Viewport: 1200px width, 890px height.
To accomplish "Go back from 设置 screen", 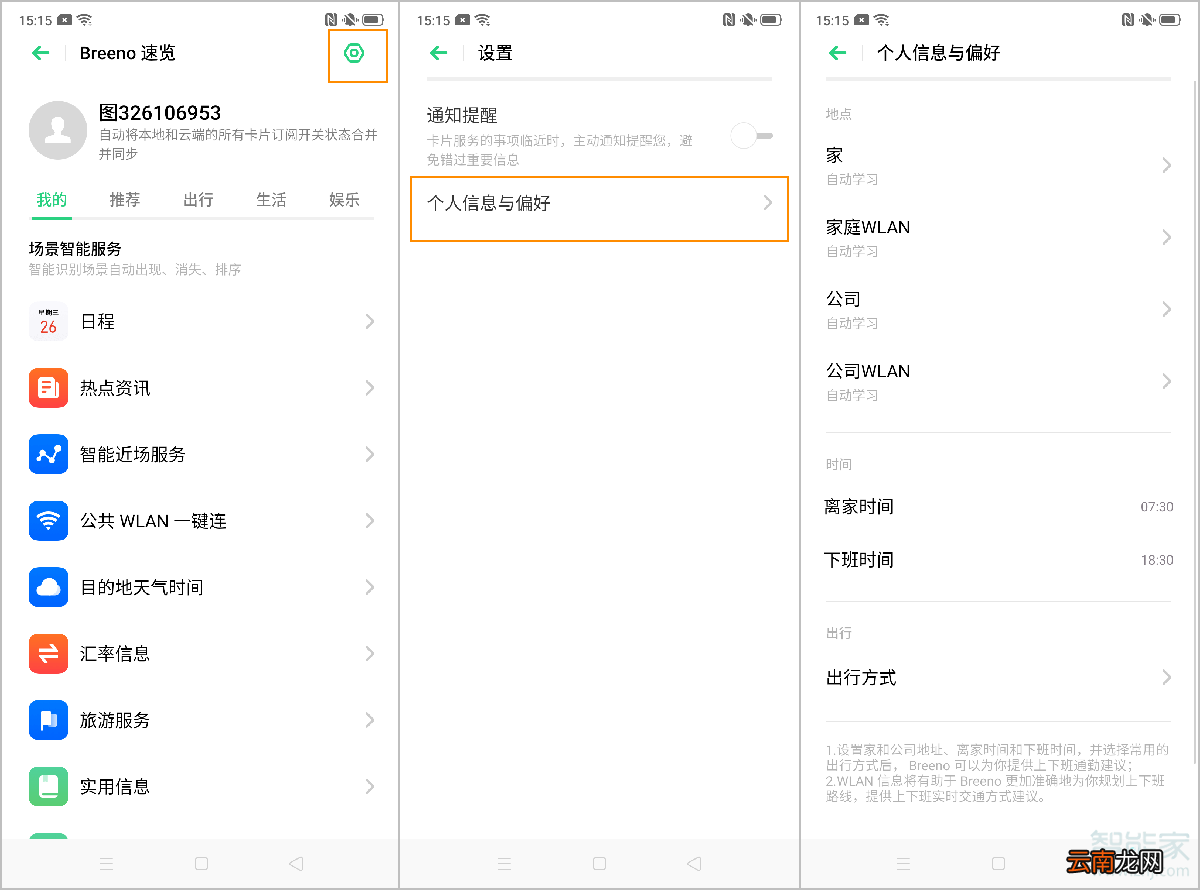I will 439,53.
